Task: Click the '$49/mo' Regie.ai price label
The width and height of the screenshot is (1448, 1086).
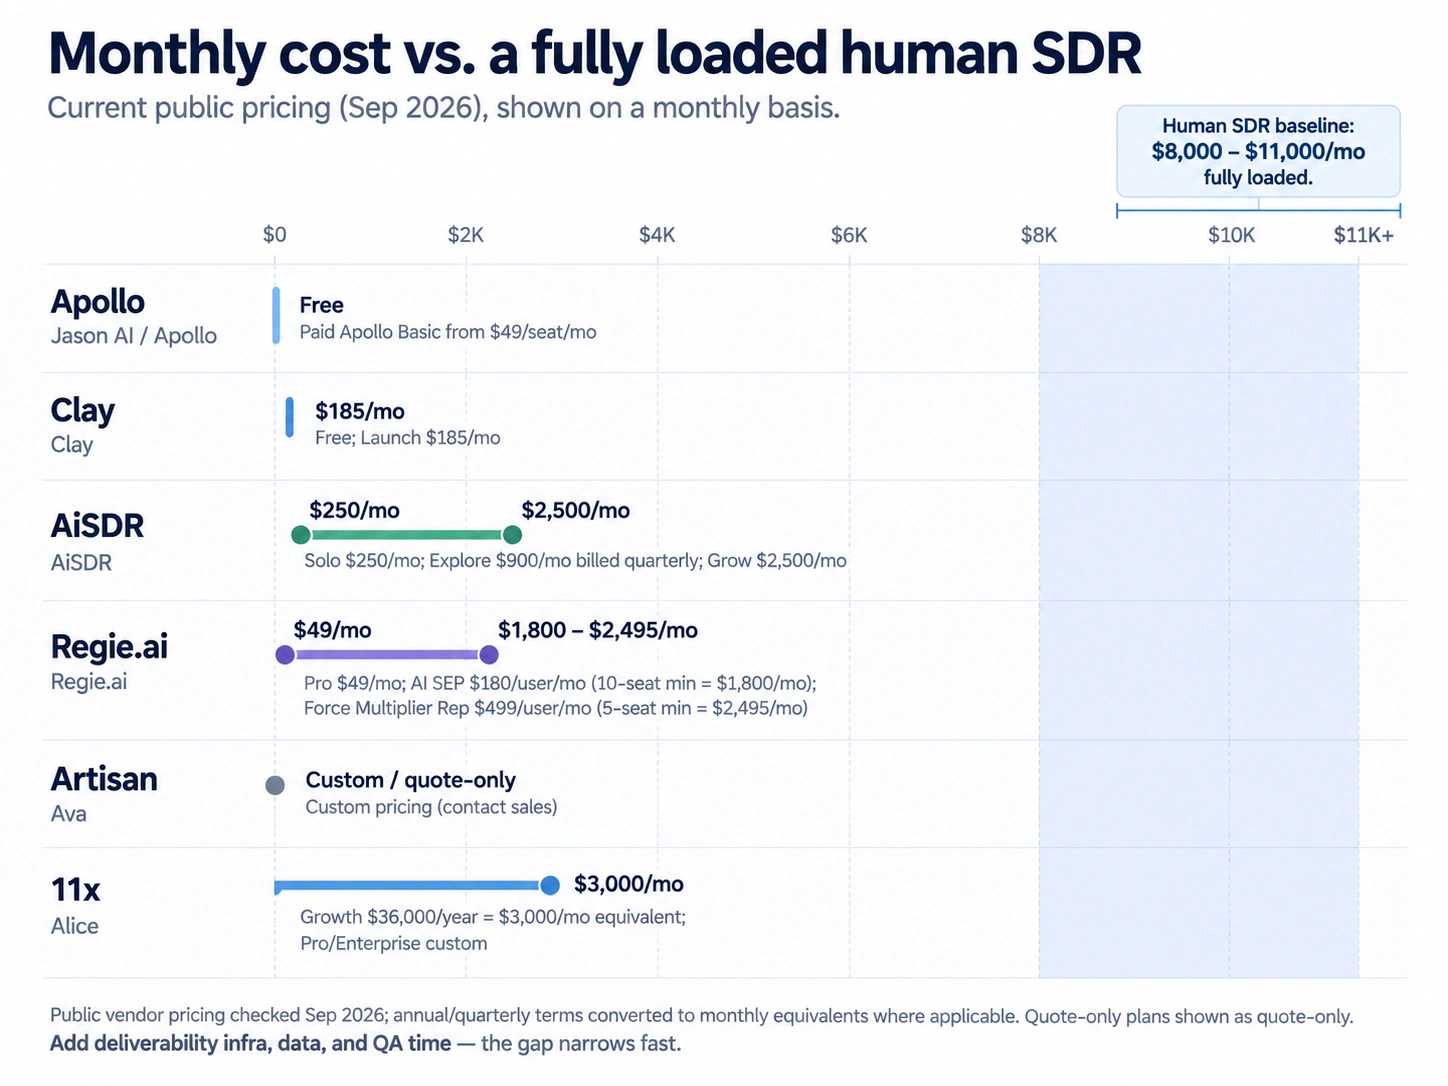Action: pos(332,630)
